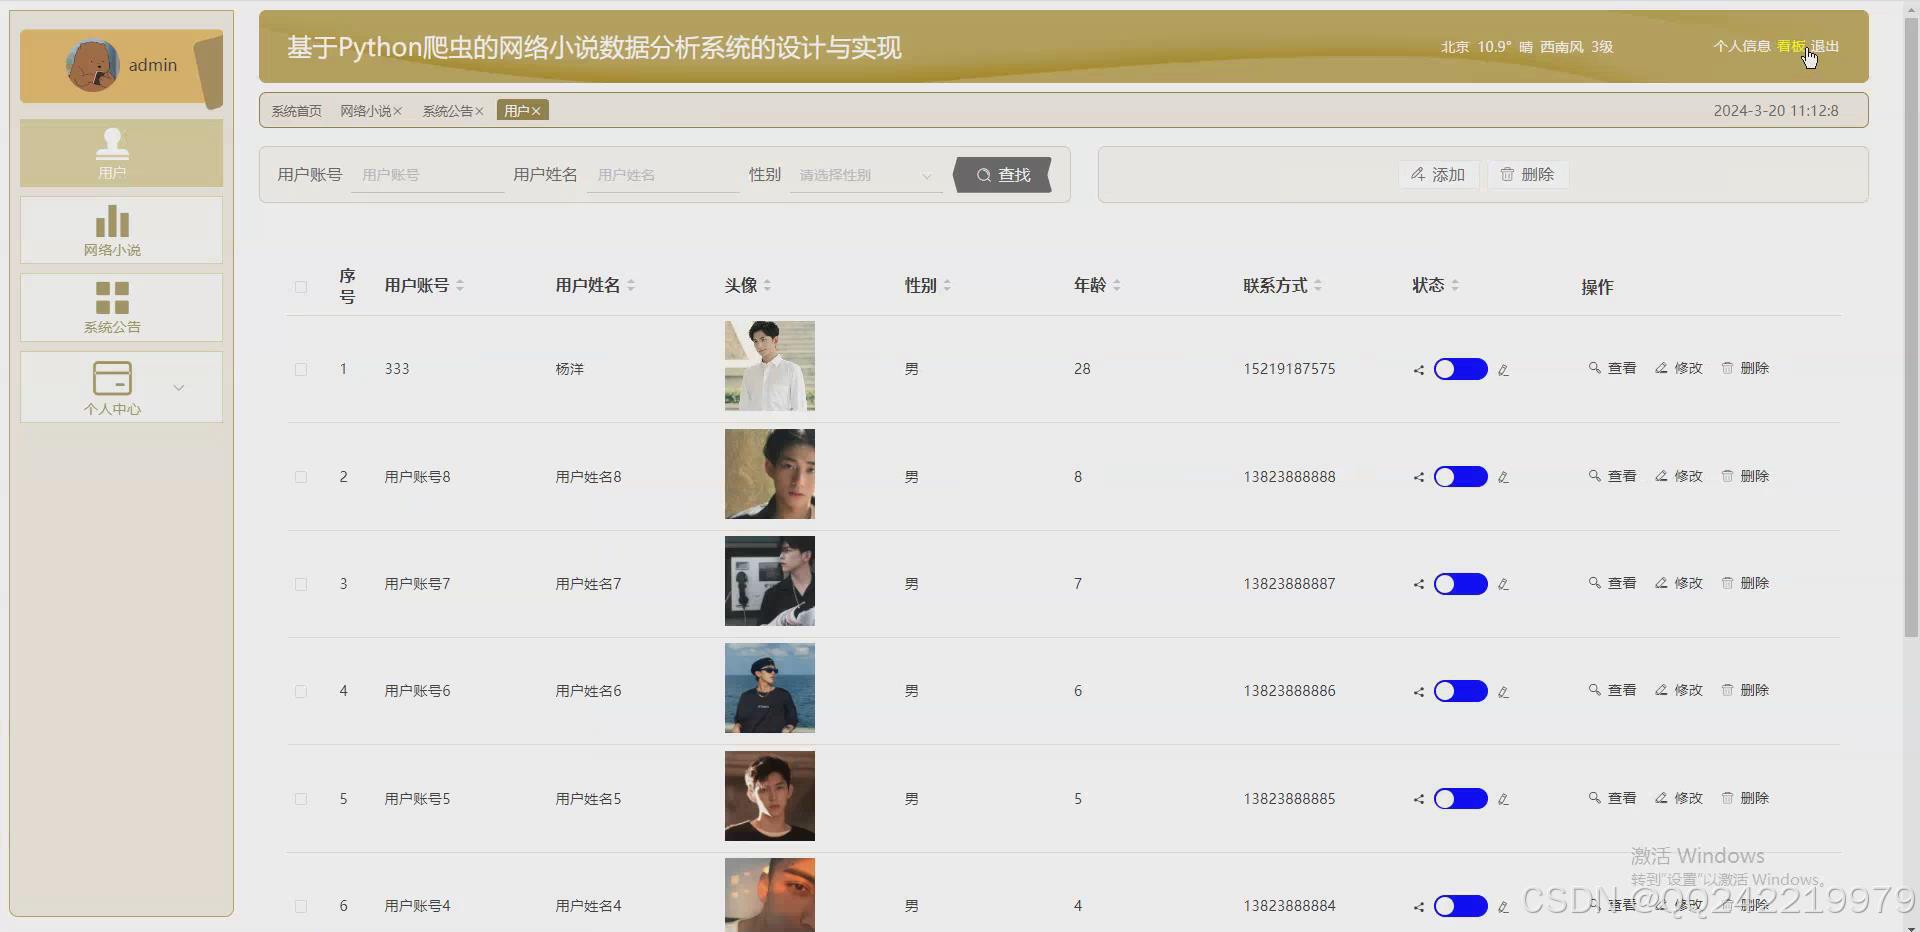Sort by 联系方式 column arrows
Image resolution: width=1920 pixels, height=932 pixels.
click(1318, 286)
